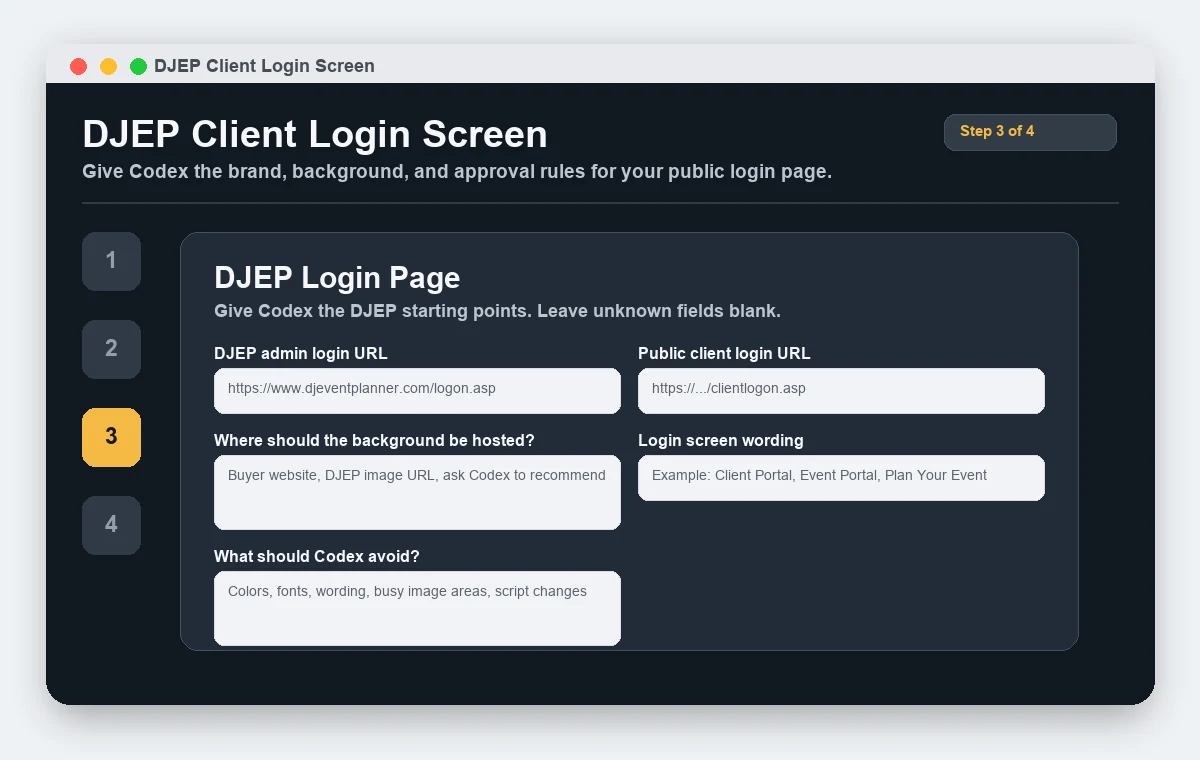The height and width of the screenshot is (760, 1200).
Task: Click the 'Leave unknown fields blank' subtitle
Action: (x=497, y=311)
